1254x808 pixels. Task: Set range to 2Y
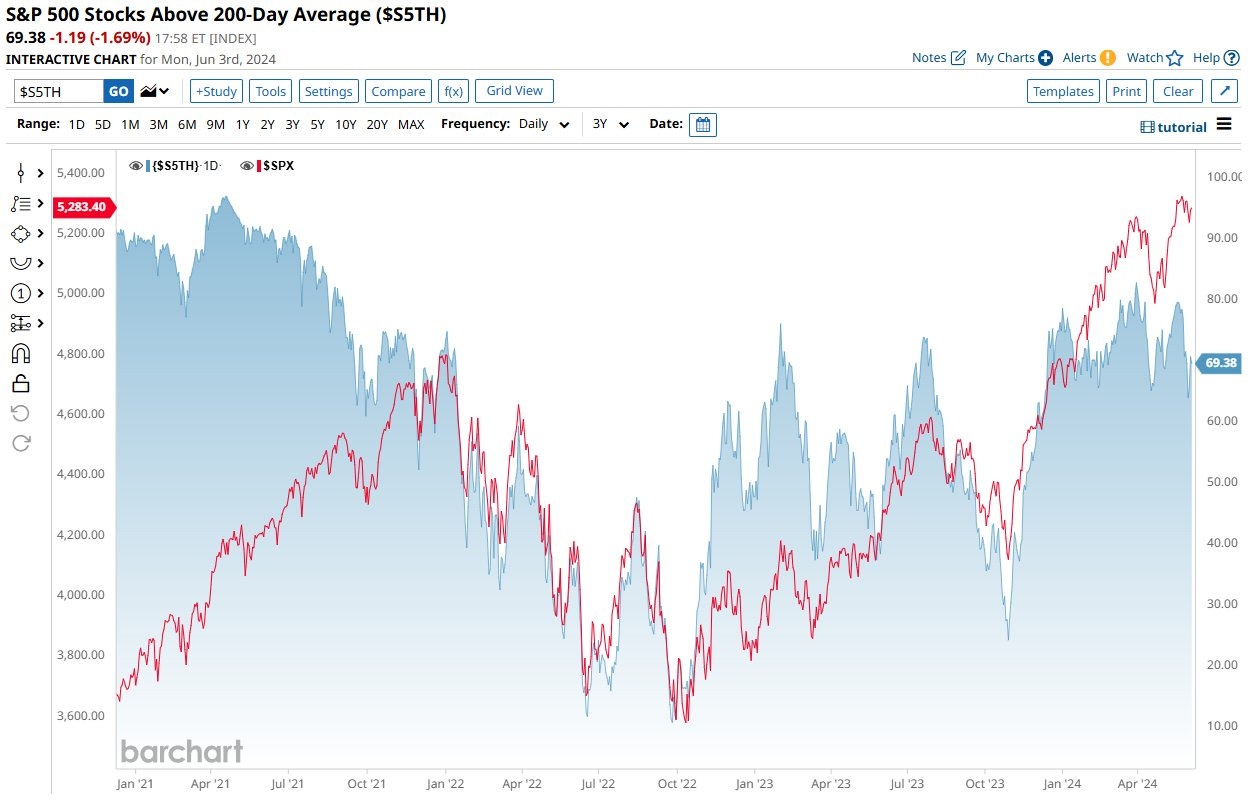click(267, 125)
